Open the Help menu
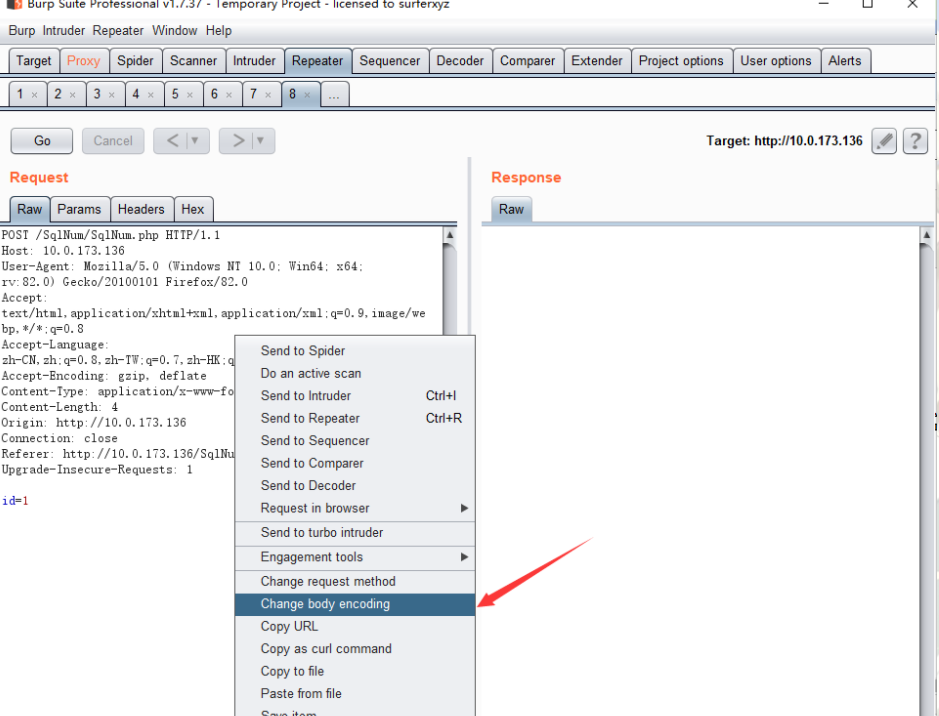 point(219,31)
